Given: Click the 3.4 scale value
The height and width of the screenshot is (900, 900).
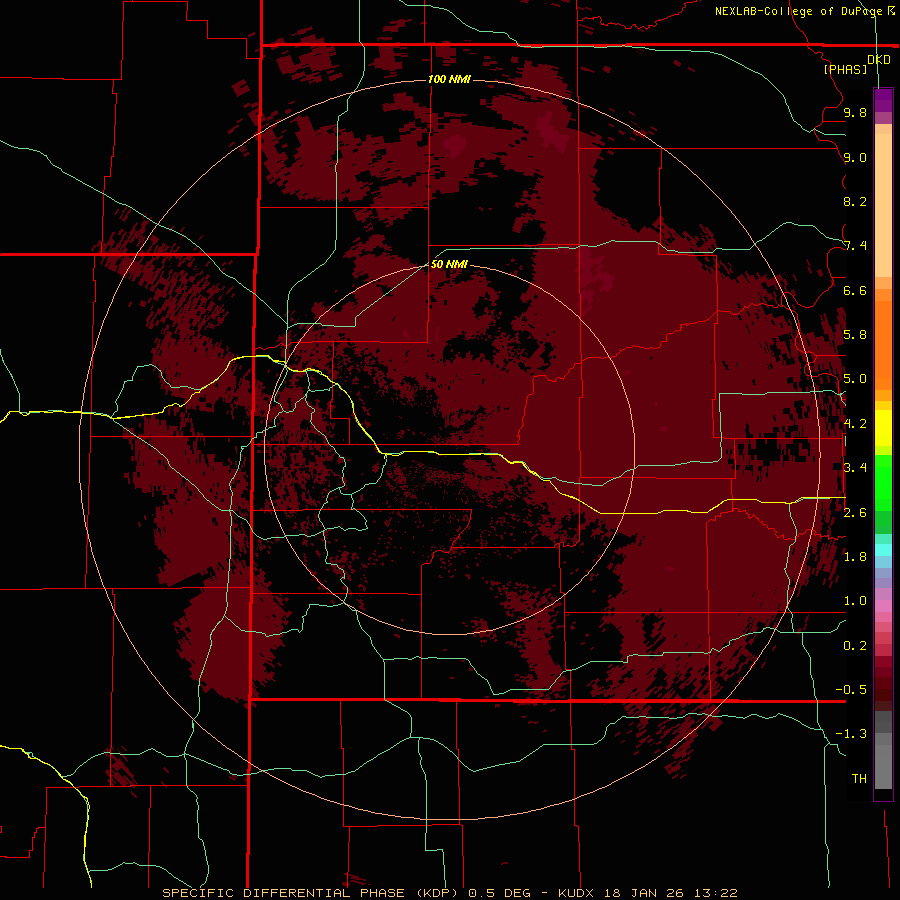Looking at the screenshot, I should [x=855, y=468].
